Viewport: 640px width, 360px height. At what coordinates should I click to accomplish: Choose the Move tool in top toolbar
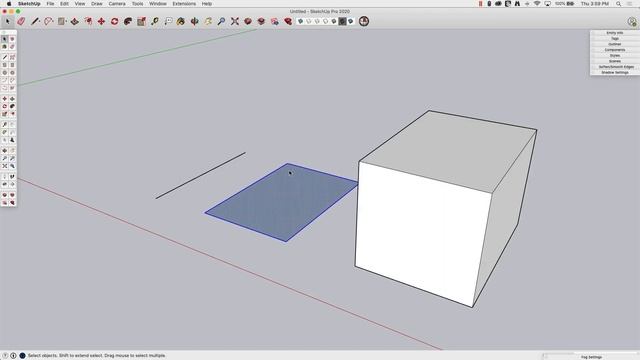[x=101, y=21]
